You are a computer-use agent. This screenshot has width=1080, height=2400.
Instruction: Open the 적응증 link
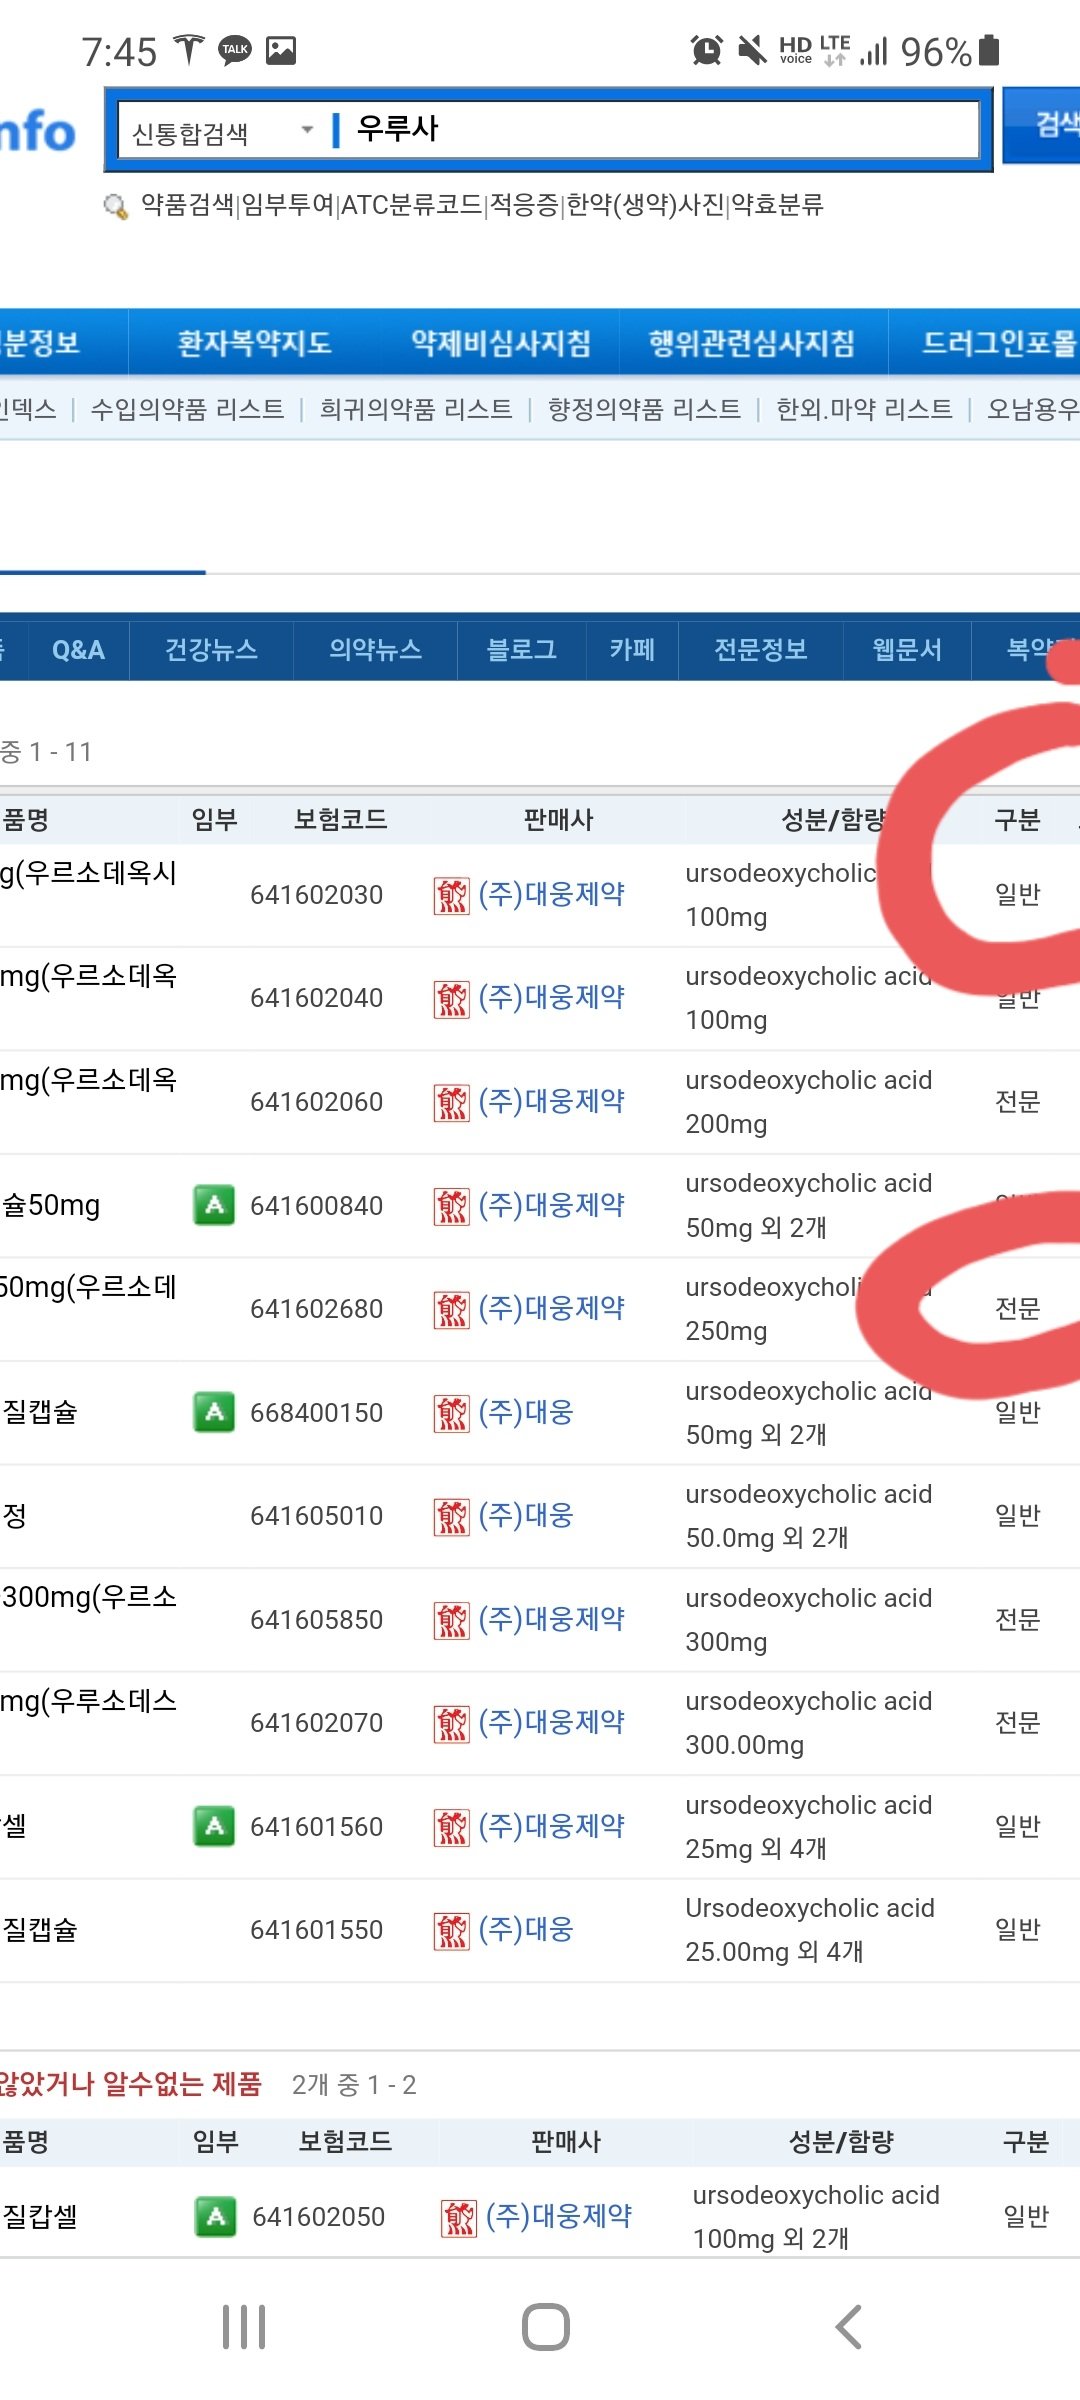525,205
